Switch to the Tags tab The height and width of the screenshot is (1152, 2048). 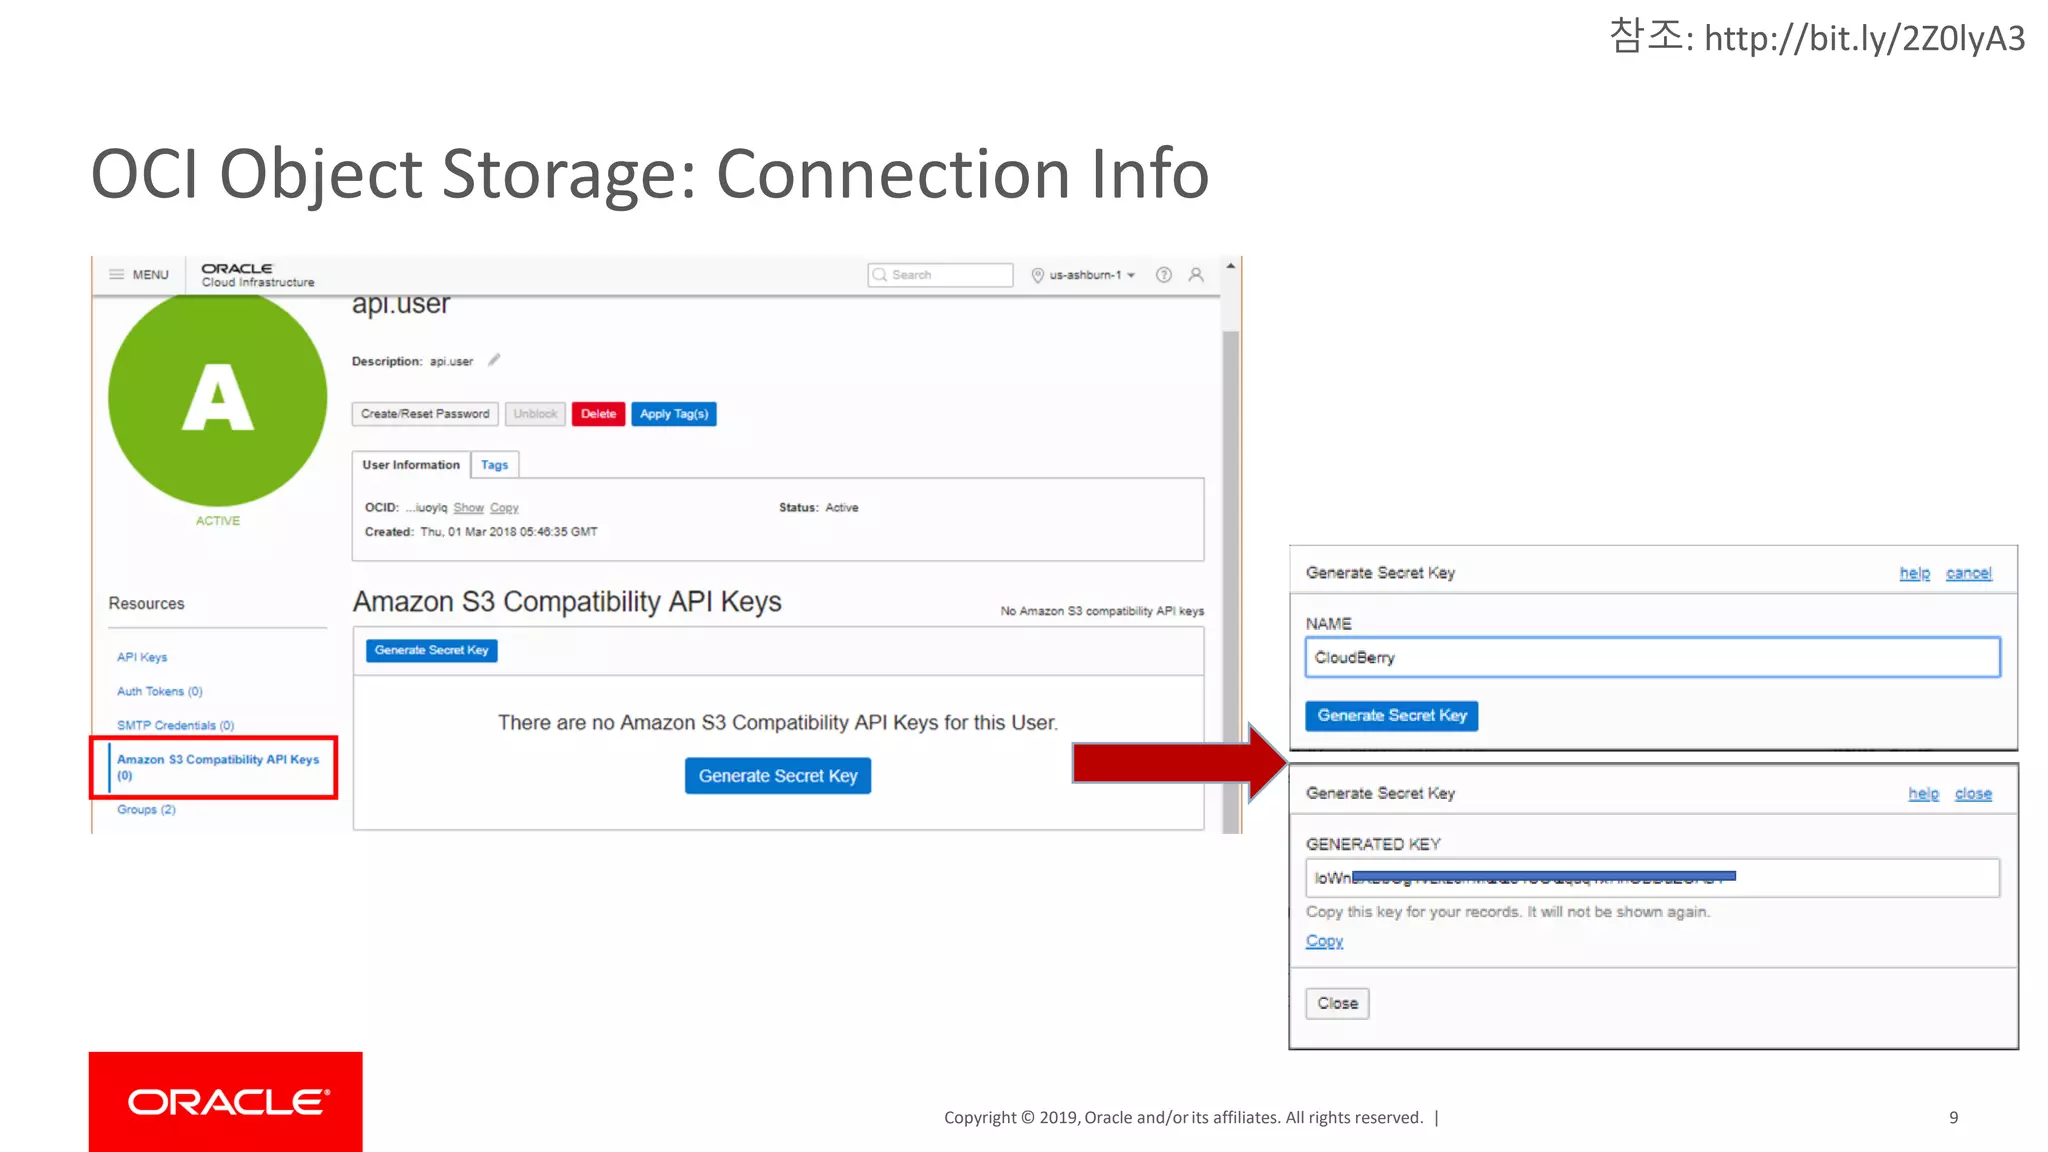coord(494,465)
